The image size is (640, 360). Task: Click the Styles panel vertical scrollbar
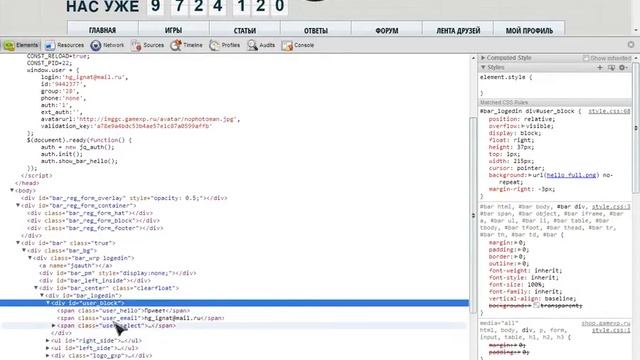(636, 127)
